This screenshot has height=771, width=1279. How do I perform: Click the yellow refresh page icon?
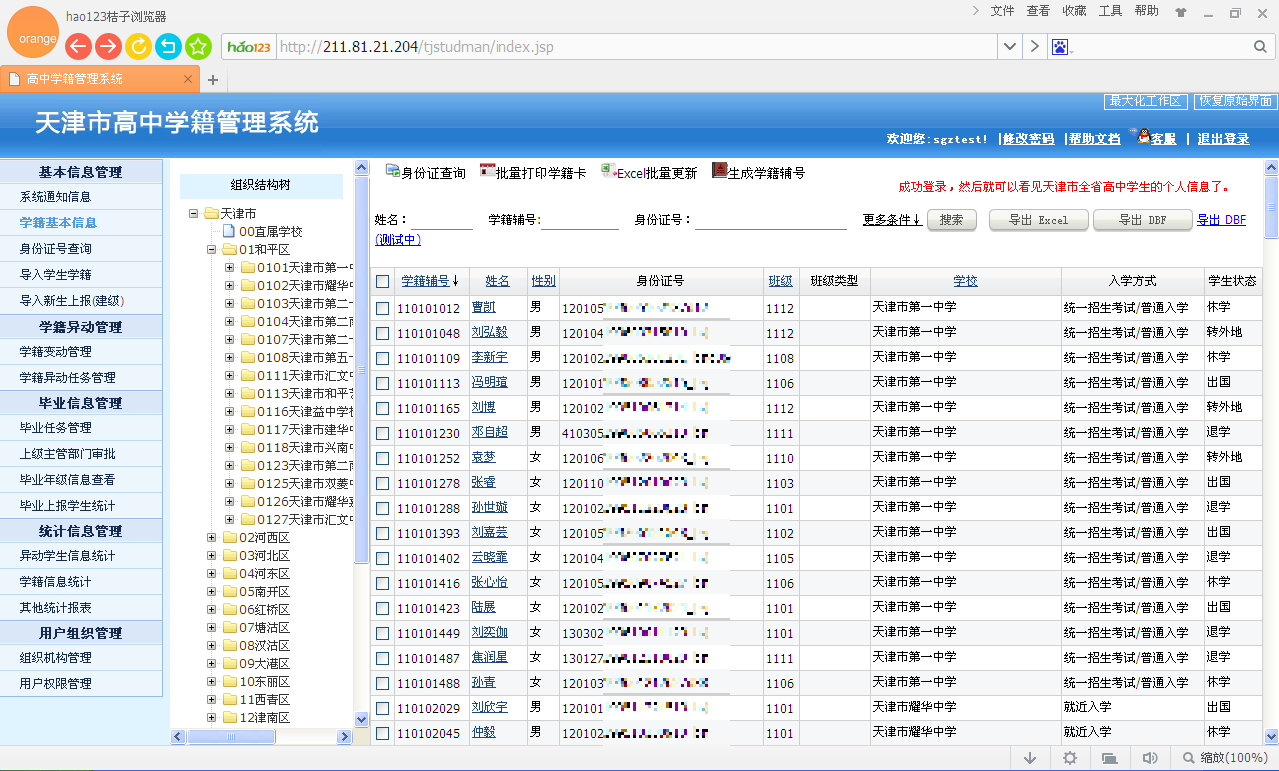[x=139, y=46]
